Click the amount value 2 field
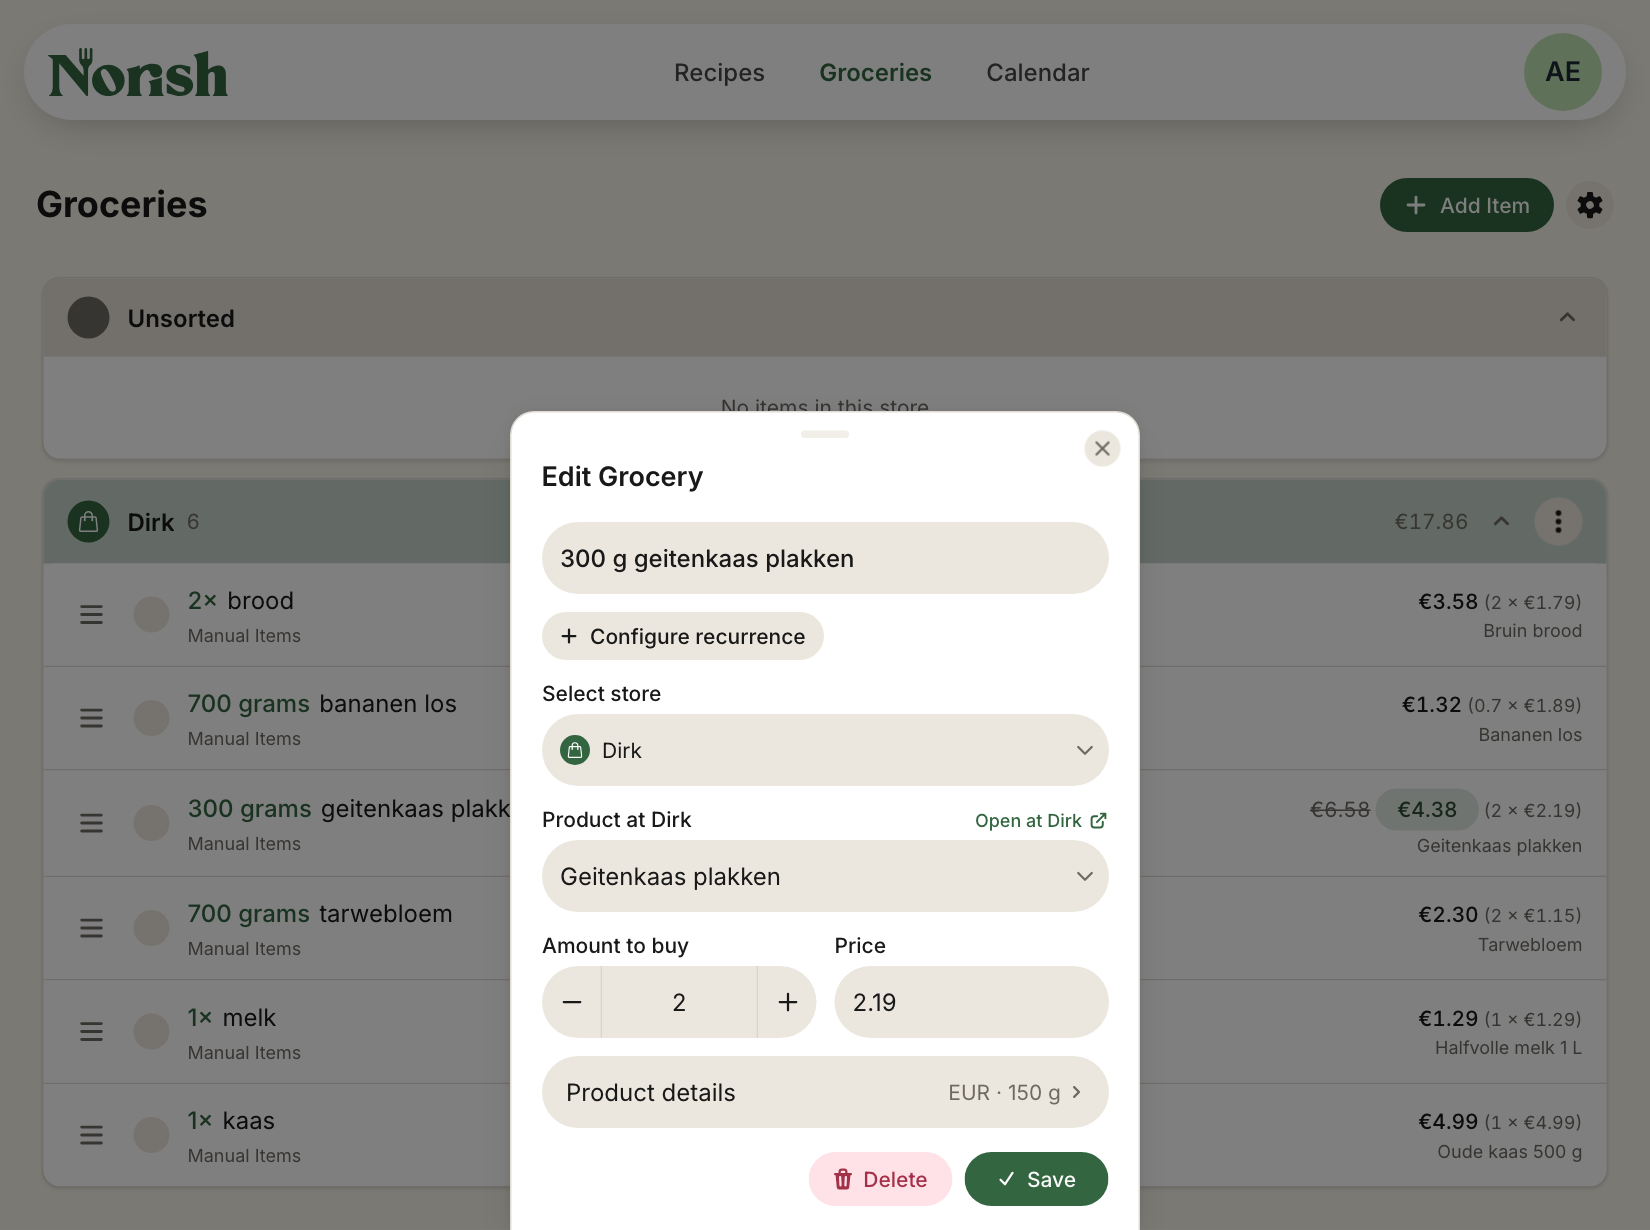1650x1230 pixels. coord(679,1002)
